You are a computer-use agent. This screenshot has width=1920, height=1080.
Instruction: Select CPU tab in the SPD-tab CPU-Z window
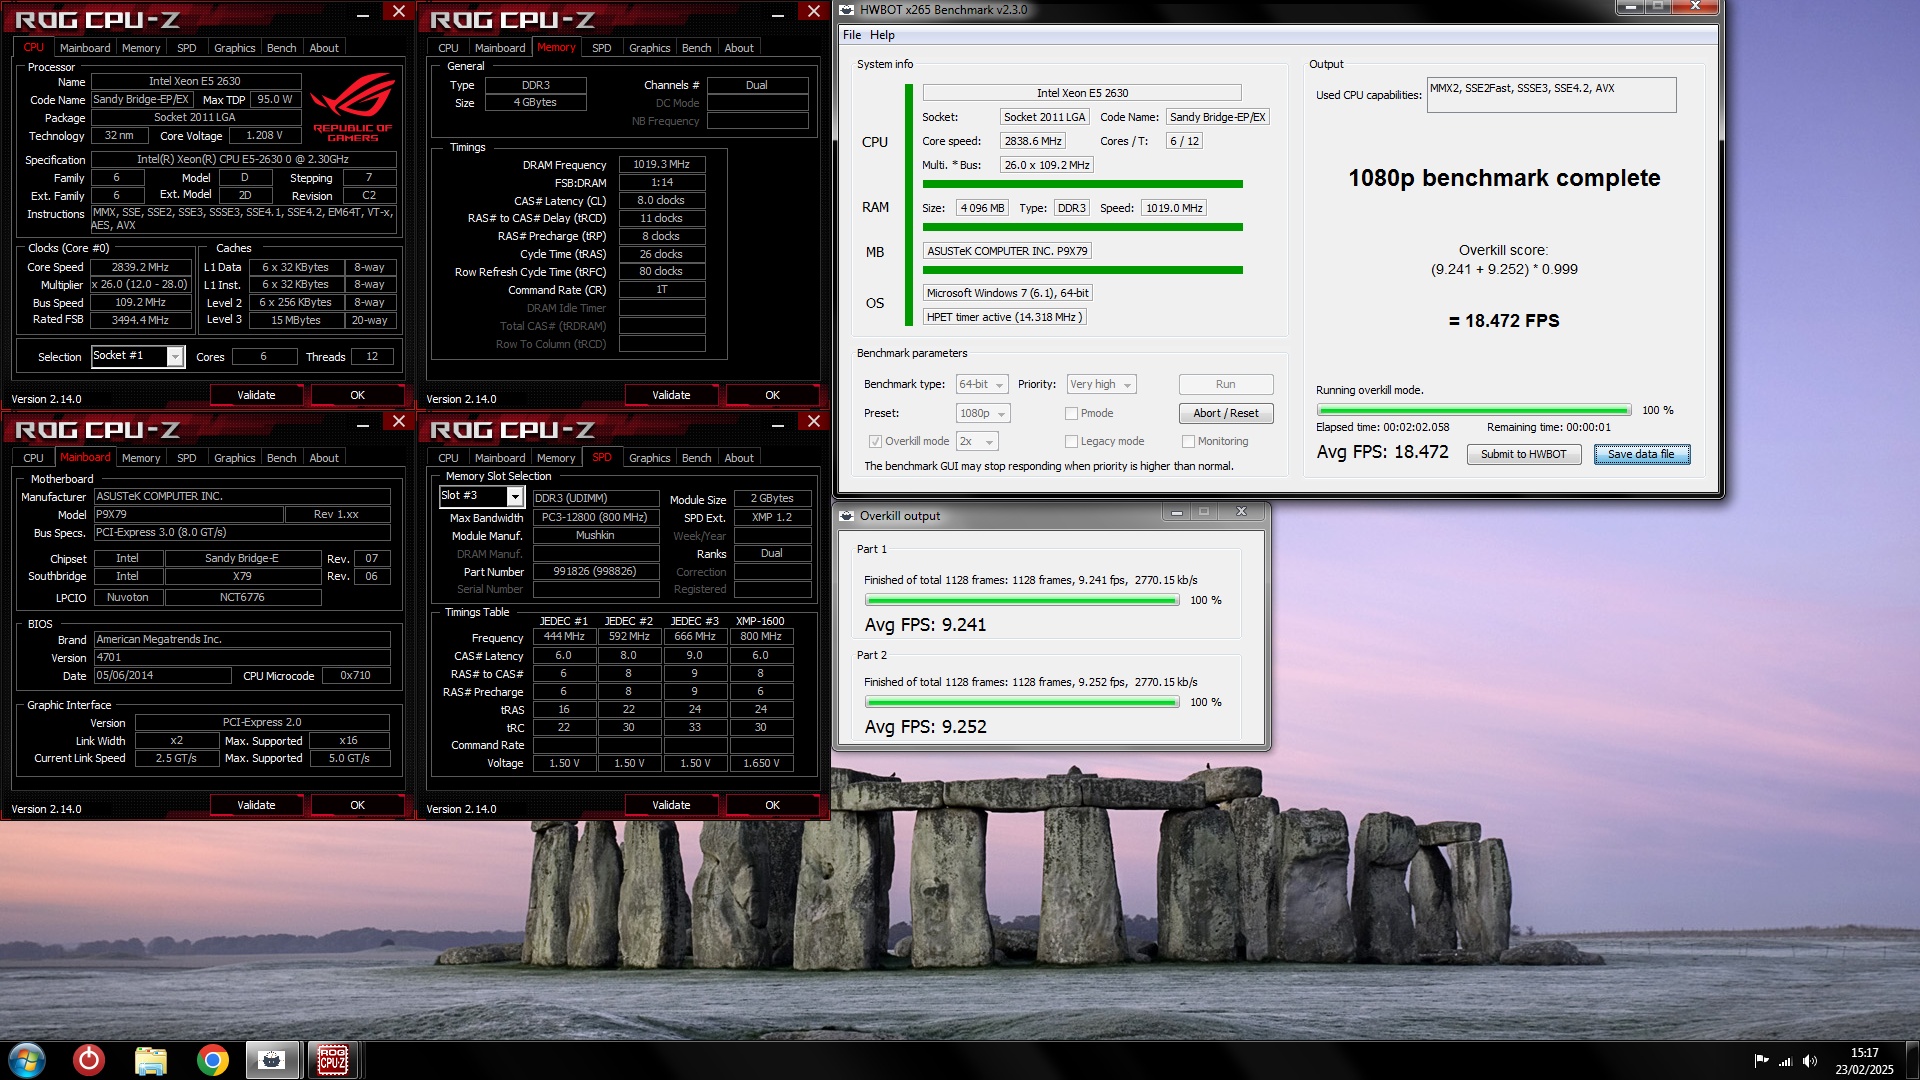coord(448,458)
